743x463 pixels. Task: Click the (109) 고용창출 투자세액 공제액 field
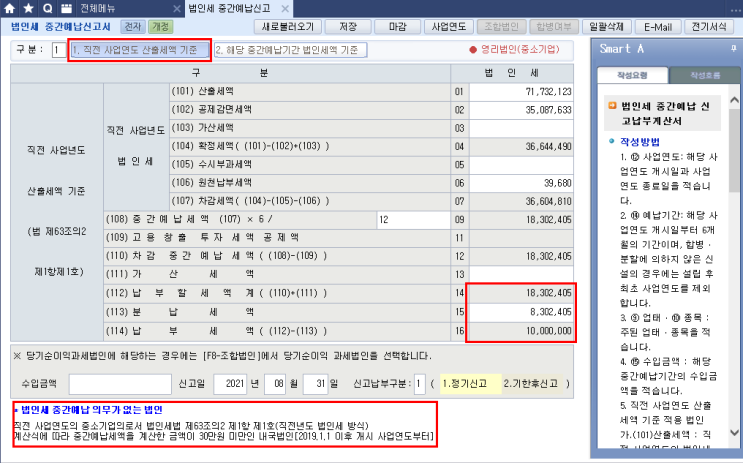[521, 238]
